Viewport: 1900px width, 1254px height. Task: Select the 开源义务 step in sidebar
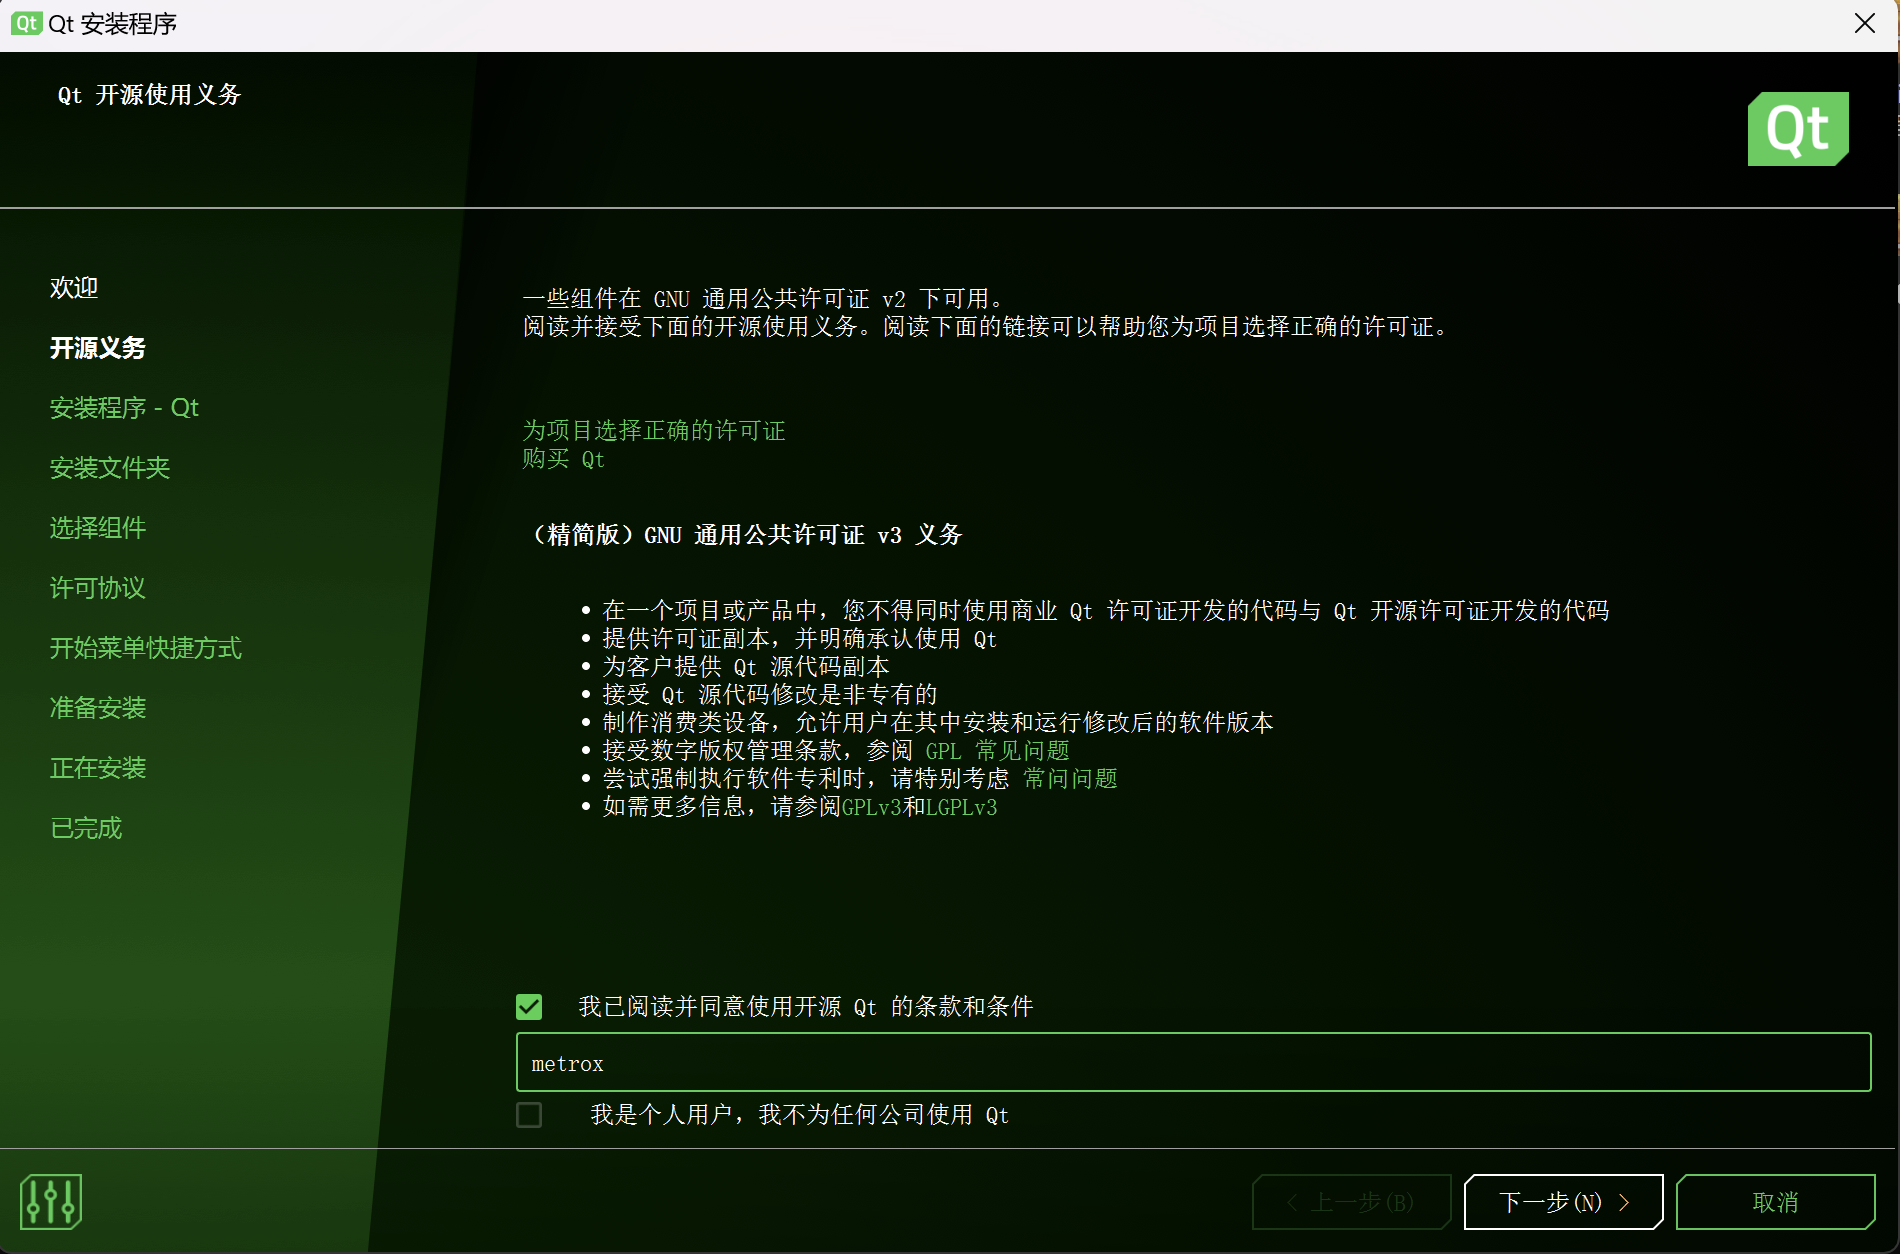click(98, 348)
